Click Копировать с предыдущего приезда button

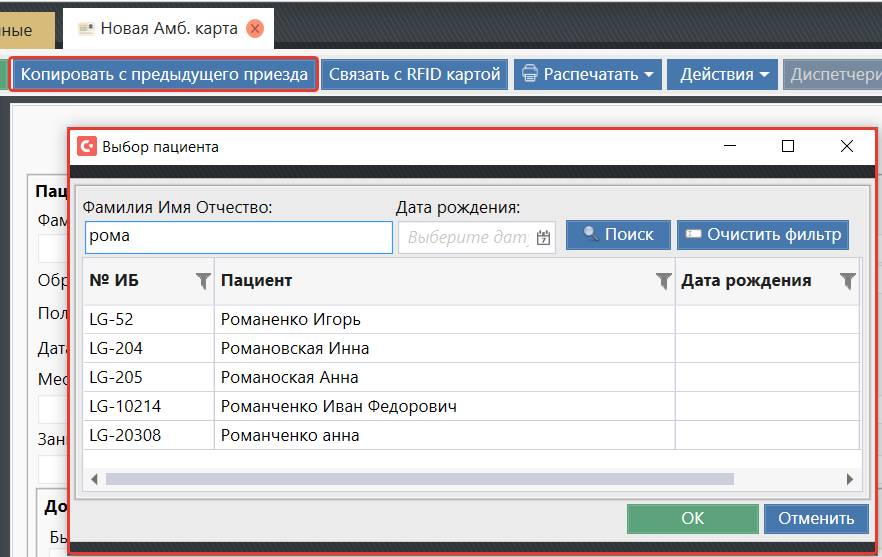164,75
